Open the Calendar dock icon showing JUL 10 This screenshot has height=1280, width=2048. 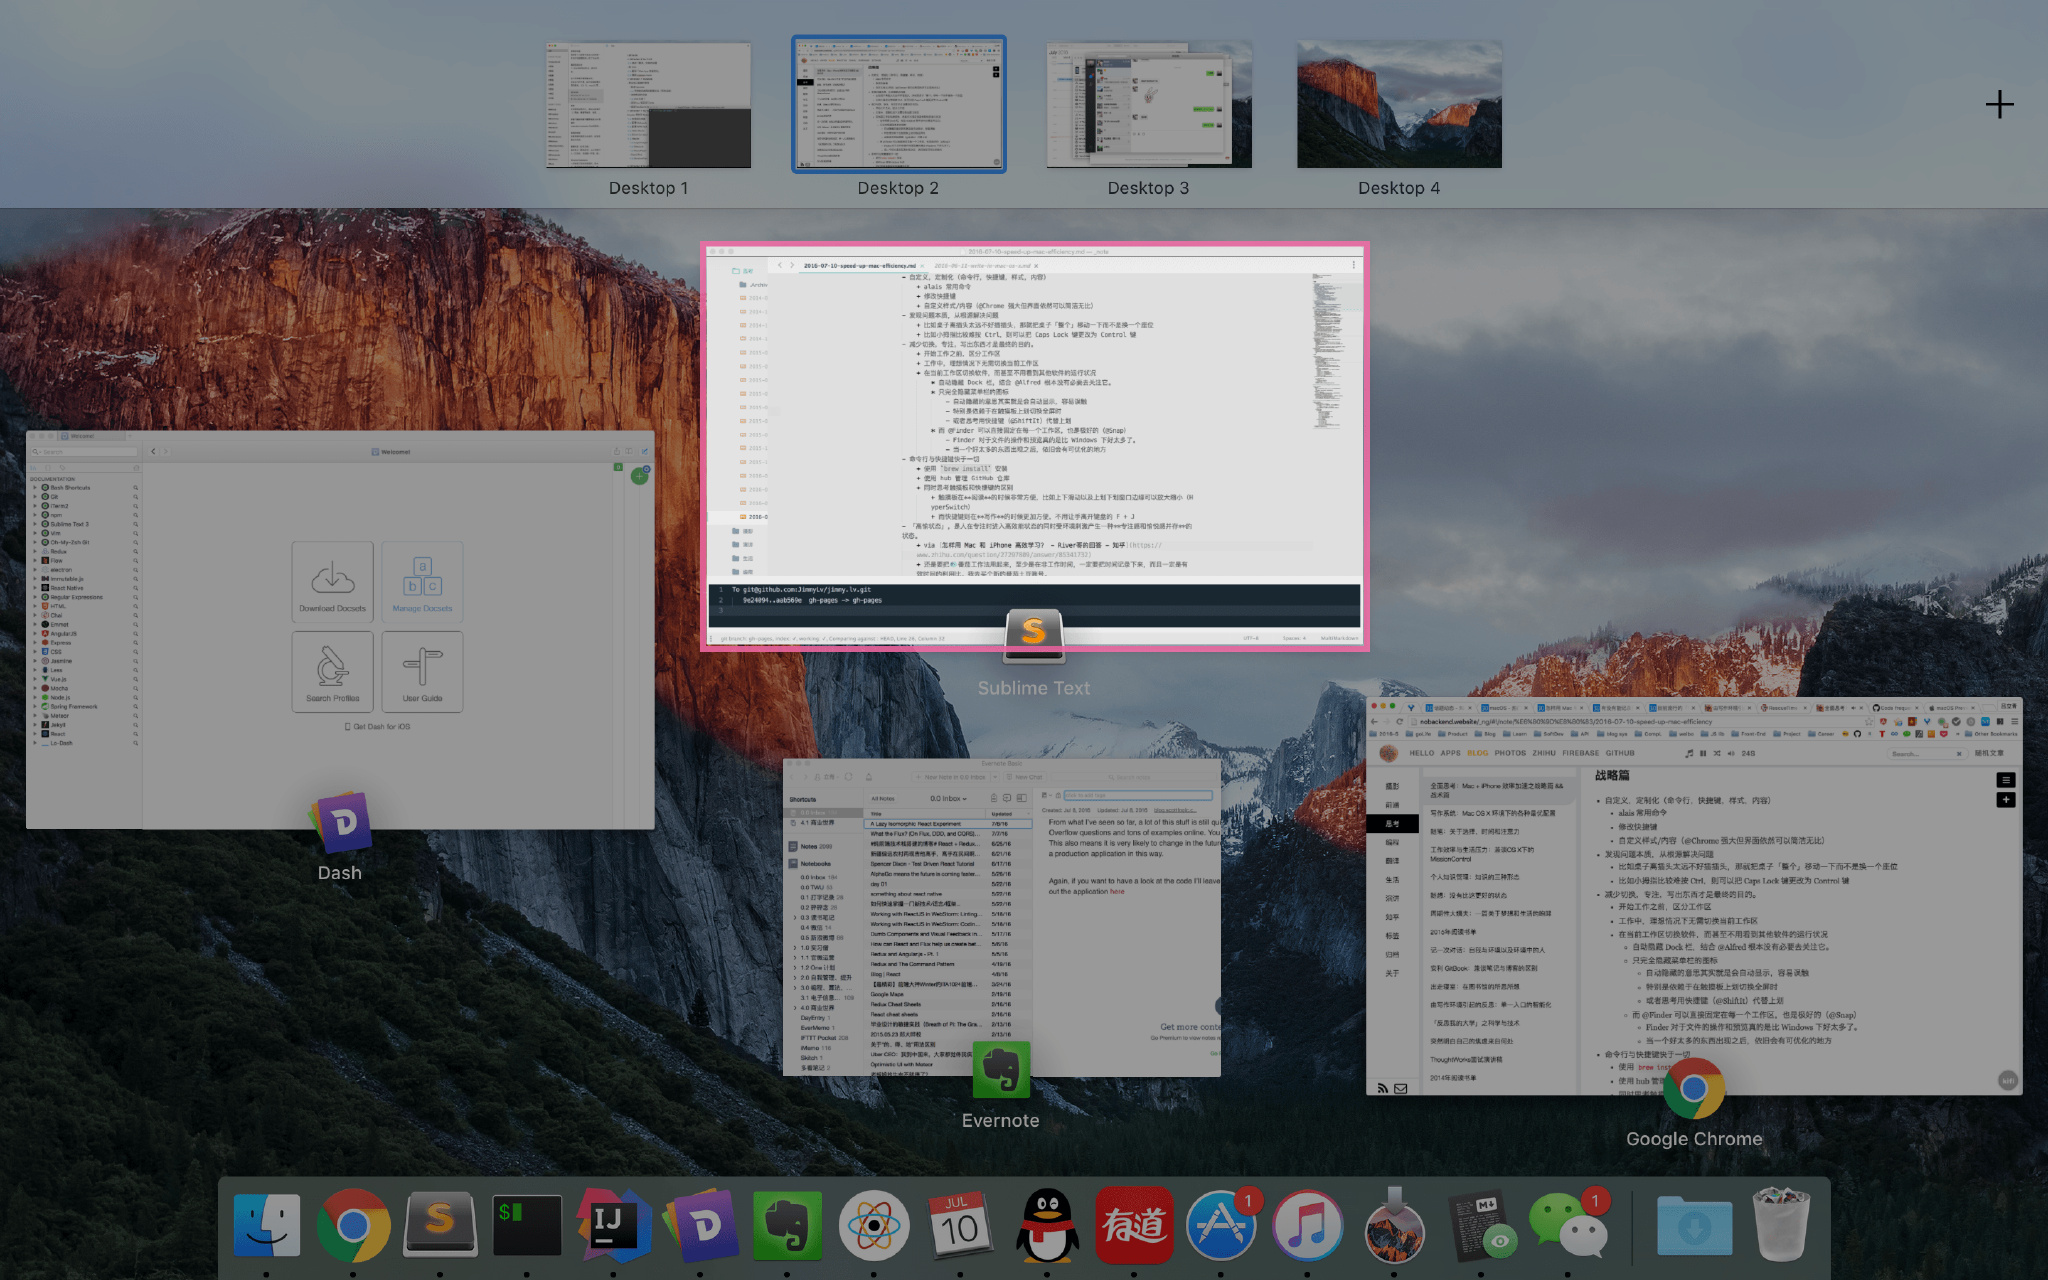pyautogui.click(x=960, y=1226)
